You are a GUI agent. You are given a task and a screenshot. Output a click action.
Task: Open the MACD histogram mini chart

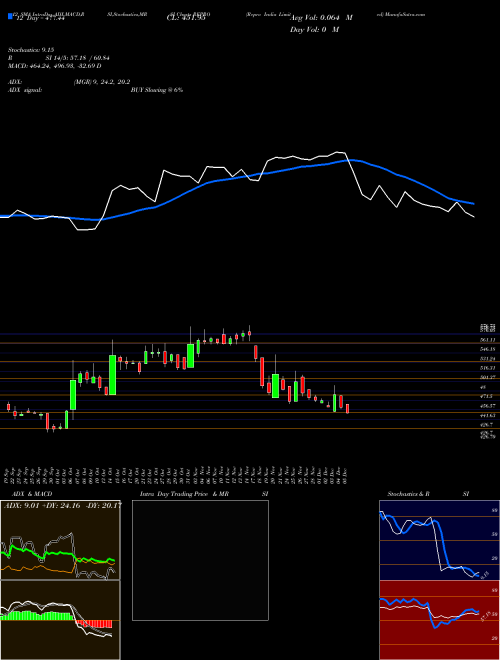pyautogui.click(x=60, y=620)
